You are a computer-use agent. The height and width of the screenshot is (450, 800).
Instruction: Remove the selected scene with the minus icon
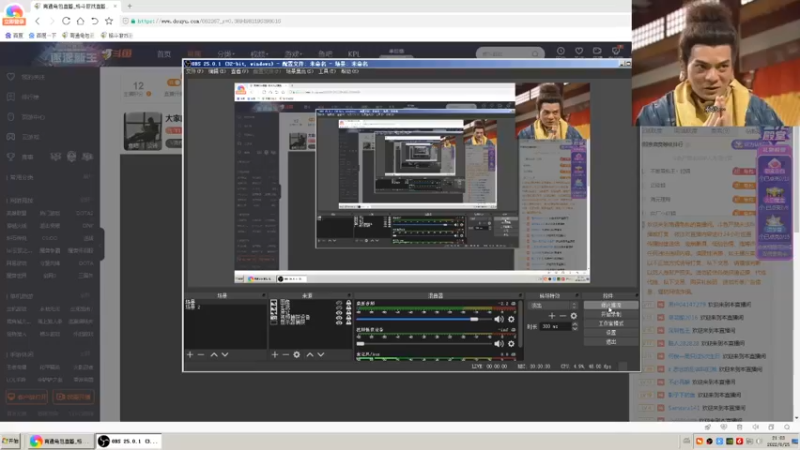200,354
